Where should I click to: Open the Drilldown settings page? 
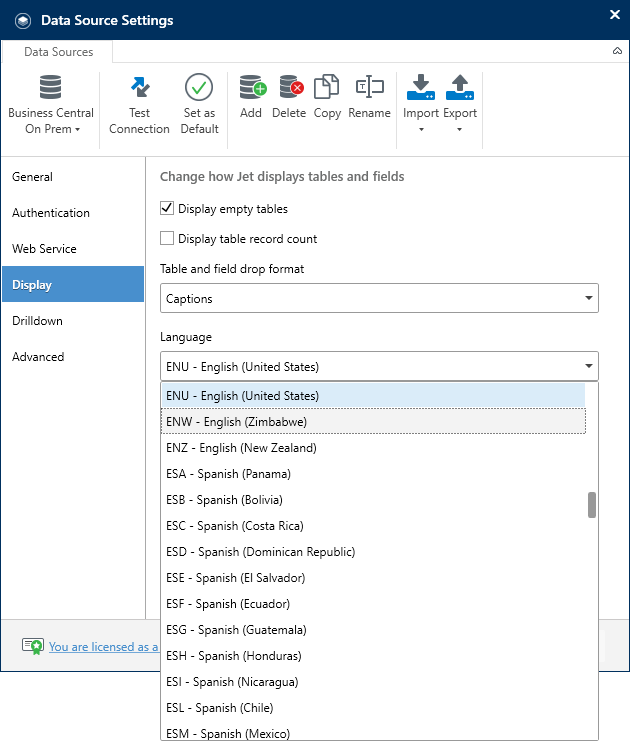point(73,321)
